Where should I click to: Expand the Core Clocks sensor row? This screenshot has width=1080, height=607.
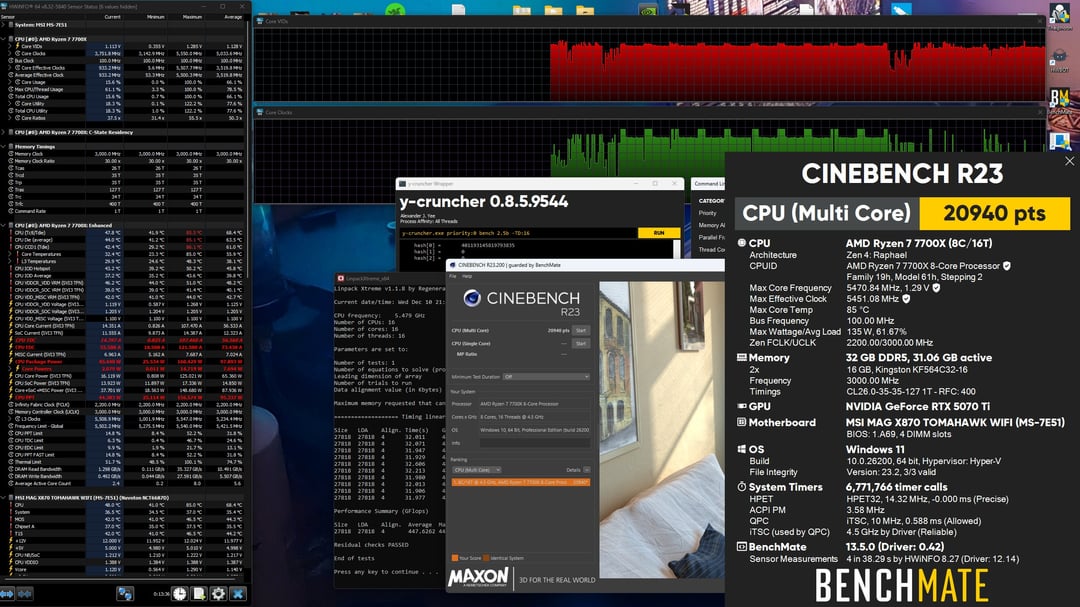[x=10, y=53]
